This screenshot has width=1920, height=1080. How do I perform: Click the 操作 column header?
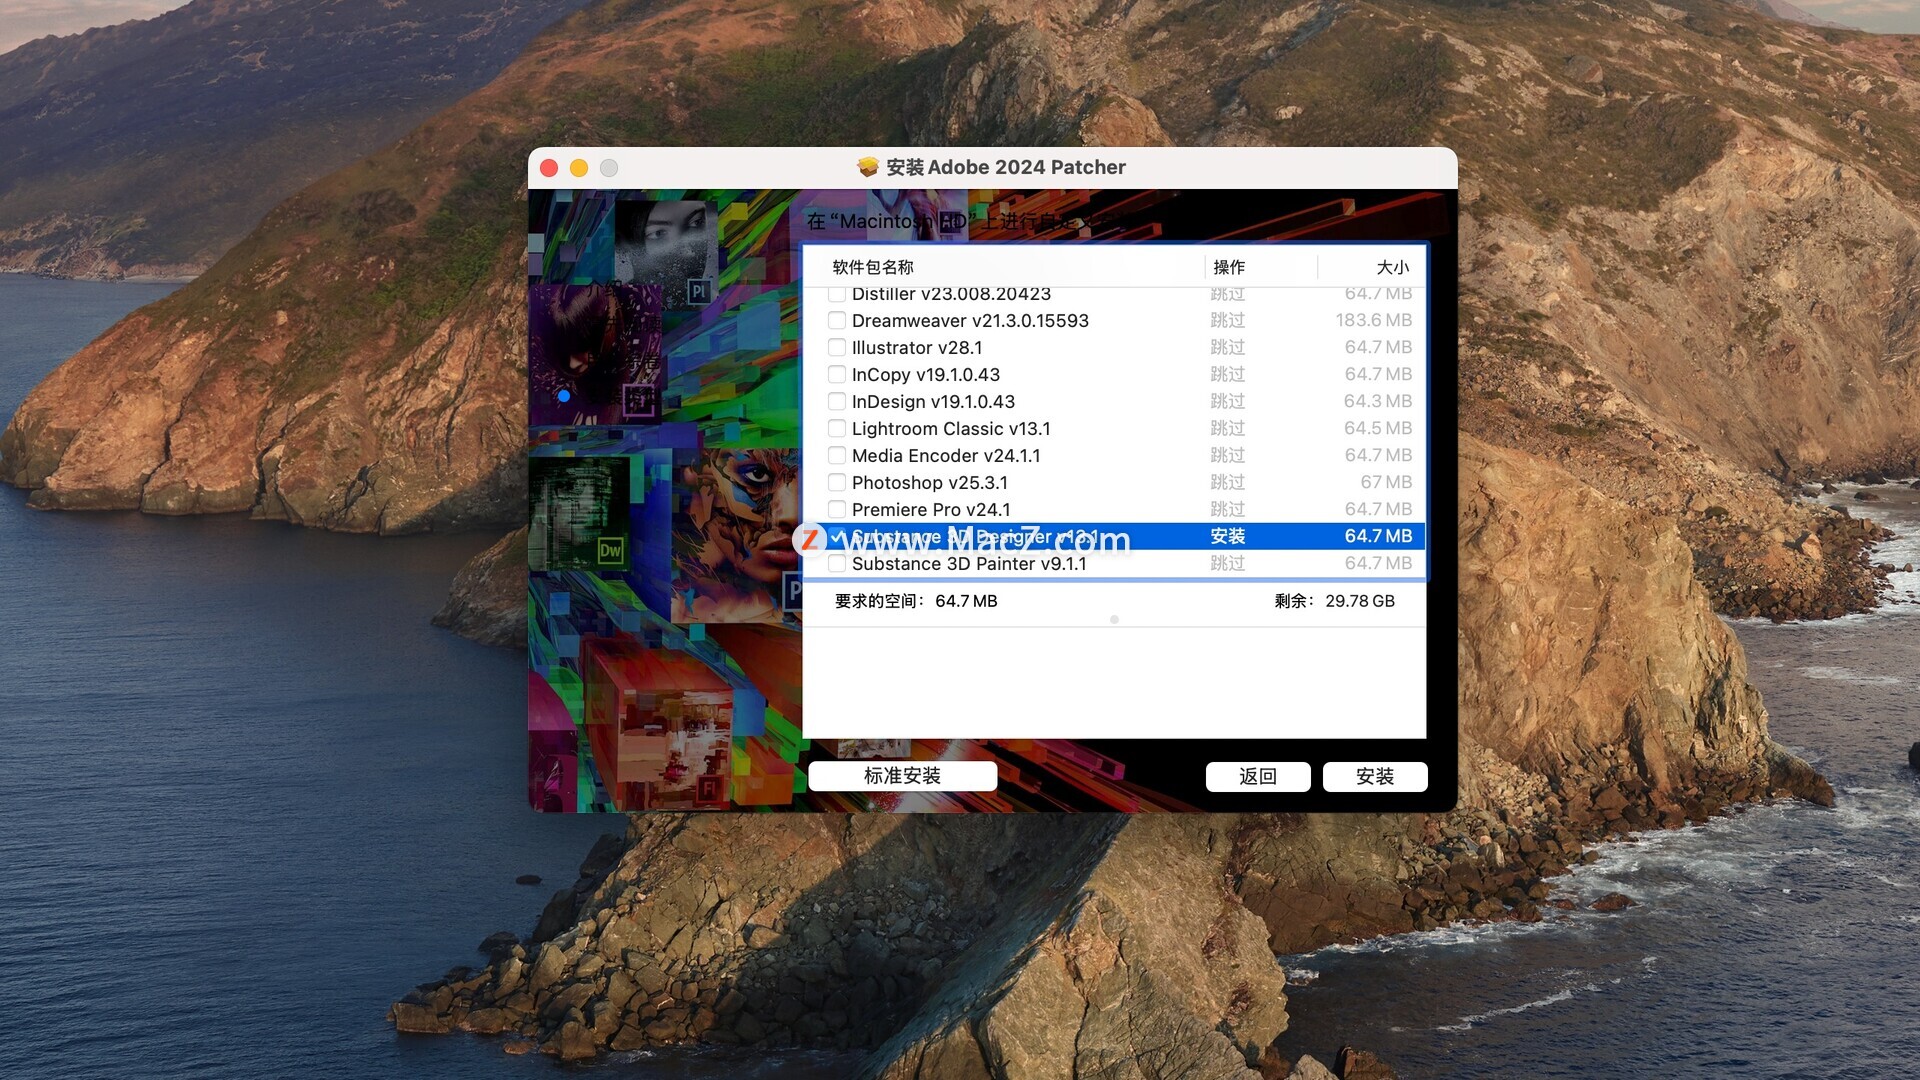tap(1229, 267)
